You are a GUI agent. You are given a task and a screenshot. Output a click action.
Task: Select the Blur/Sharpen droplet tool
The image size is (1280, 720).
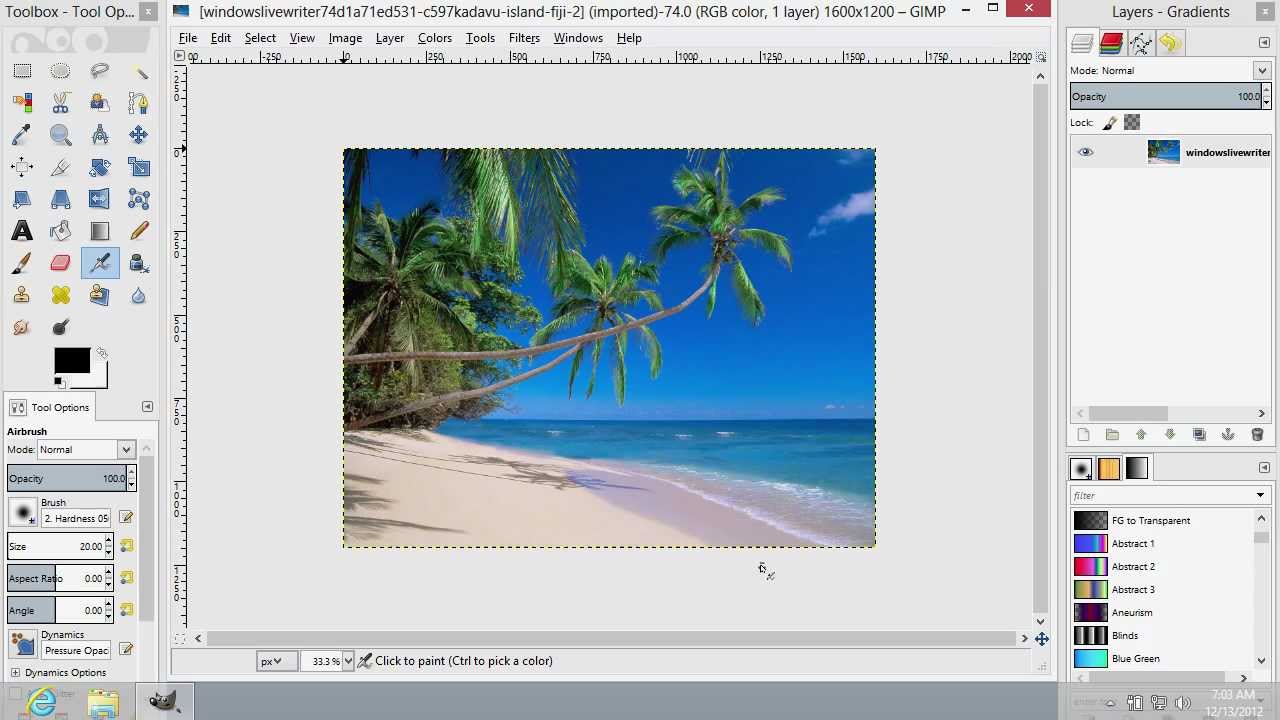(x=138, y=295)
